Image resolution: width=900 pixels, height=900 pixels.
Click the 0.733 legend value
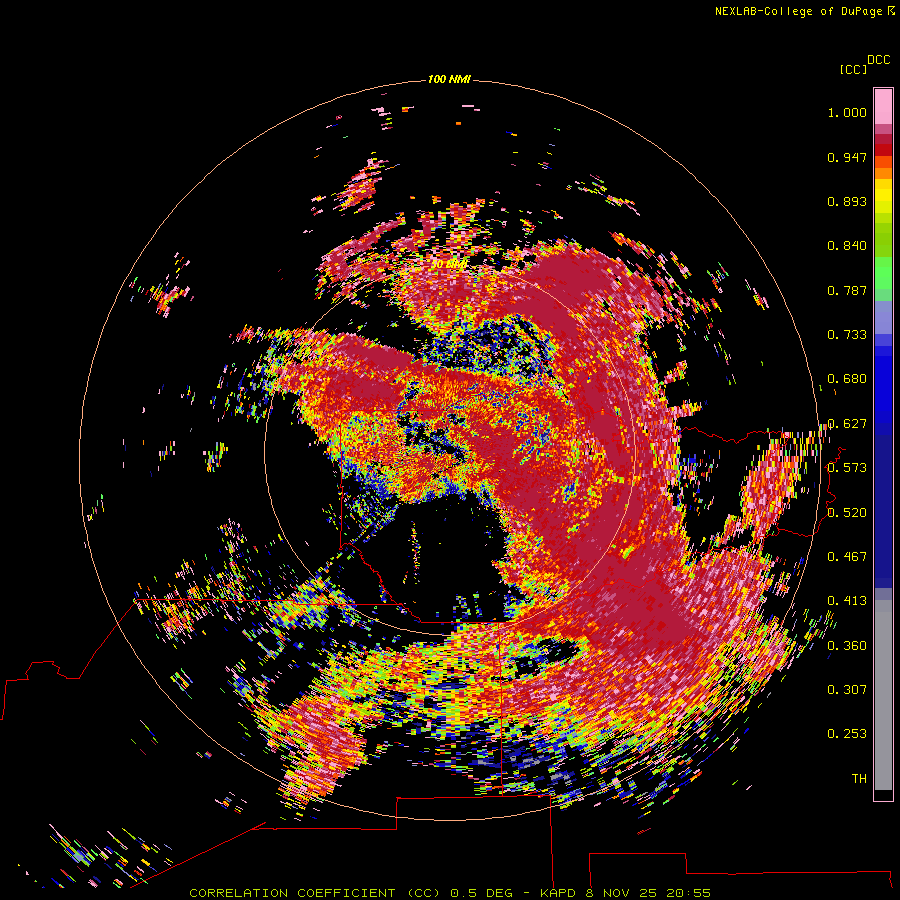click(x=847, y=335)
